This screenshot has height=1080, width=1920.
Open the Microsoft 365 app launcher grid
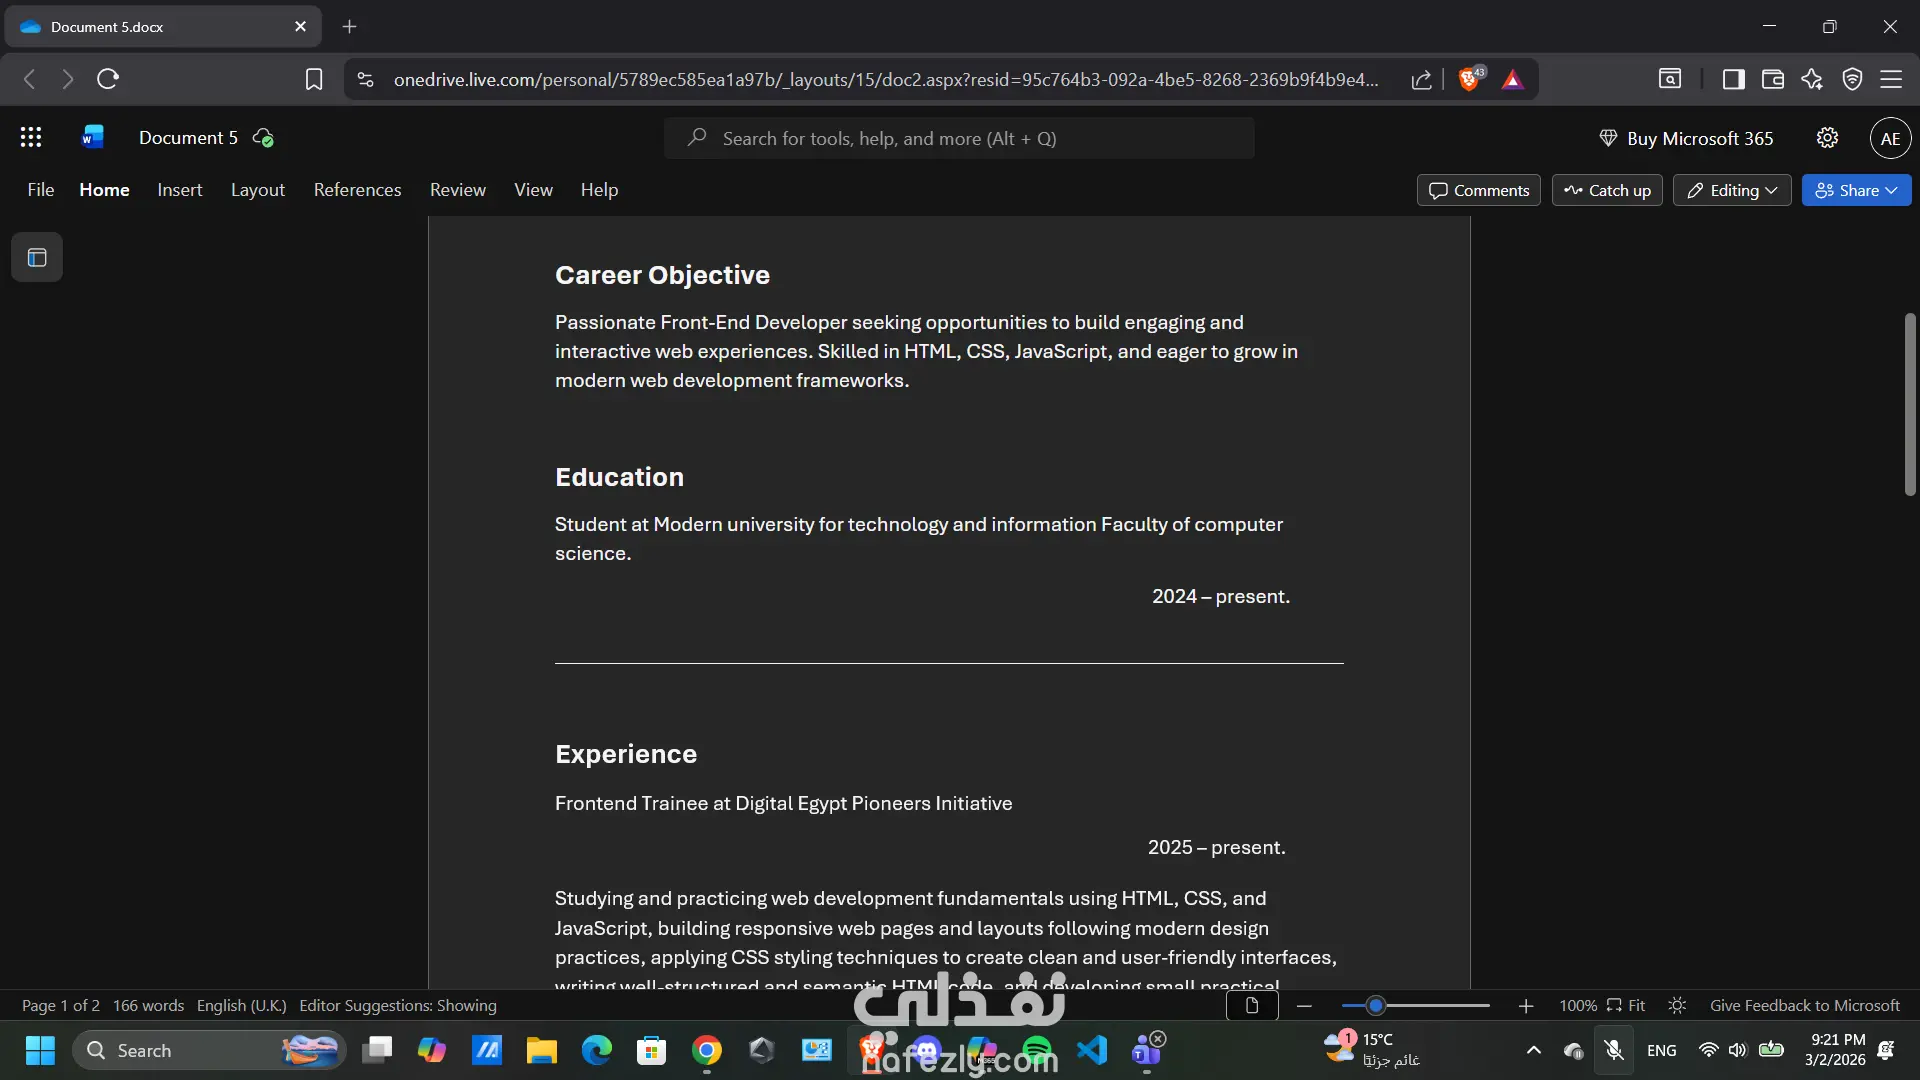point(31,138)
